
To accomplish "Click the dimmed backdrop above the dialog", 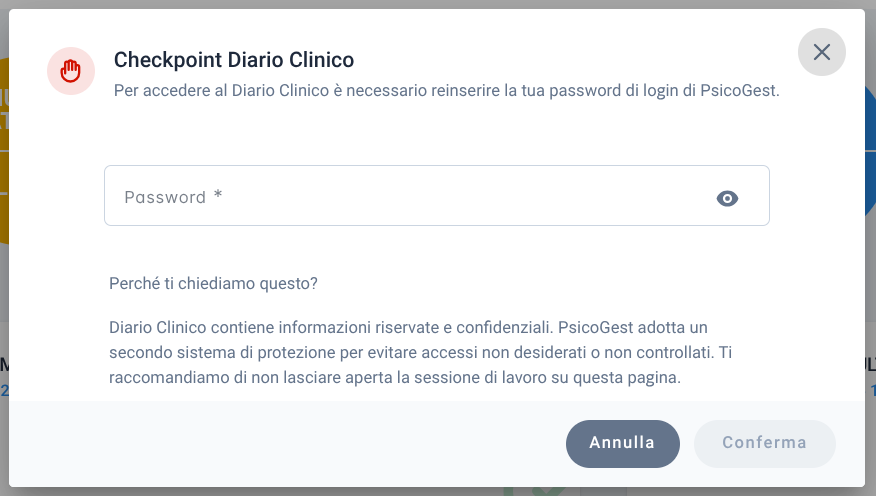I will click(438, 4).
